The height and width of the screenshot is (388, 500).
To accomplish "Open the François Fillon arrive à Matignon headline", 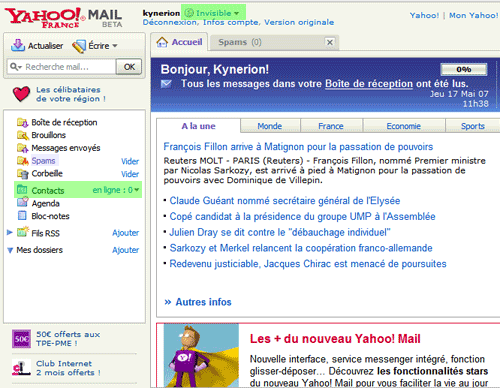I will click(298, 147).
